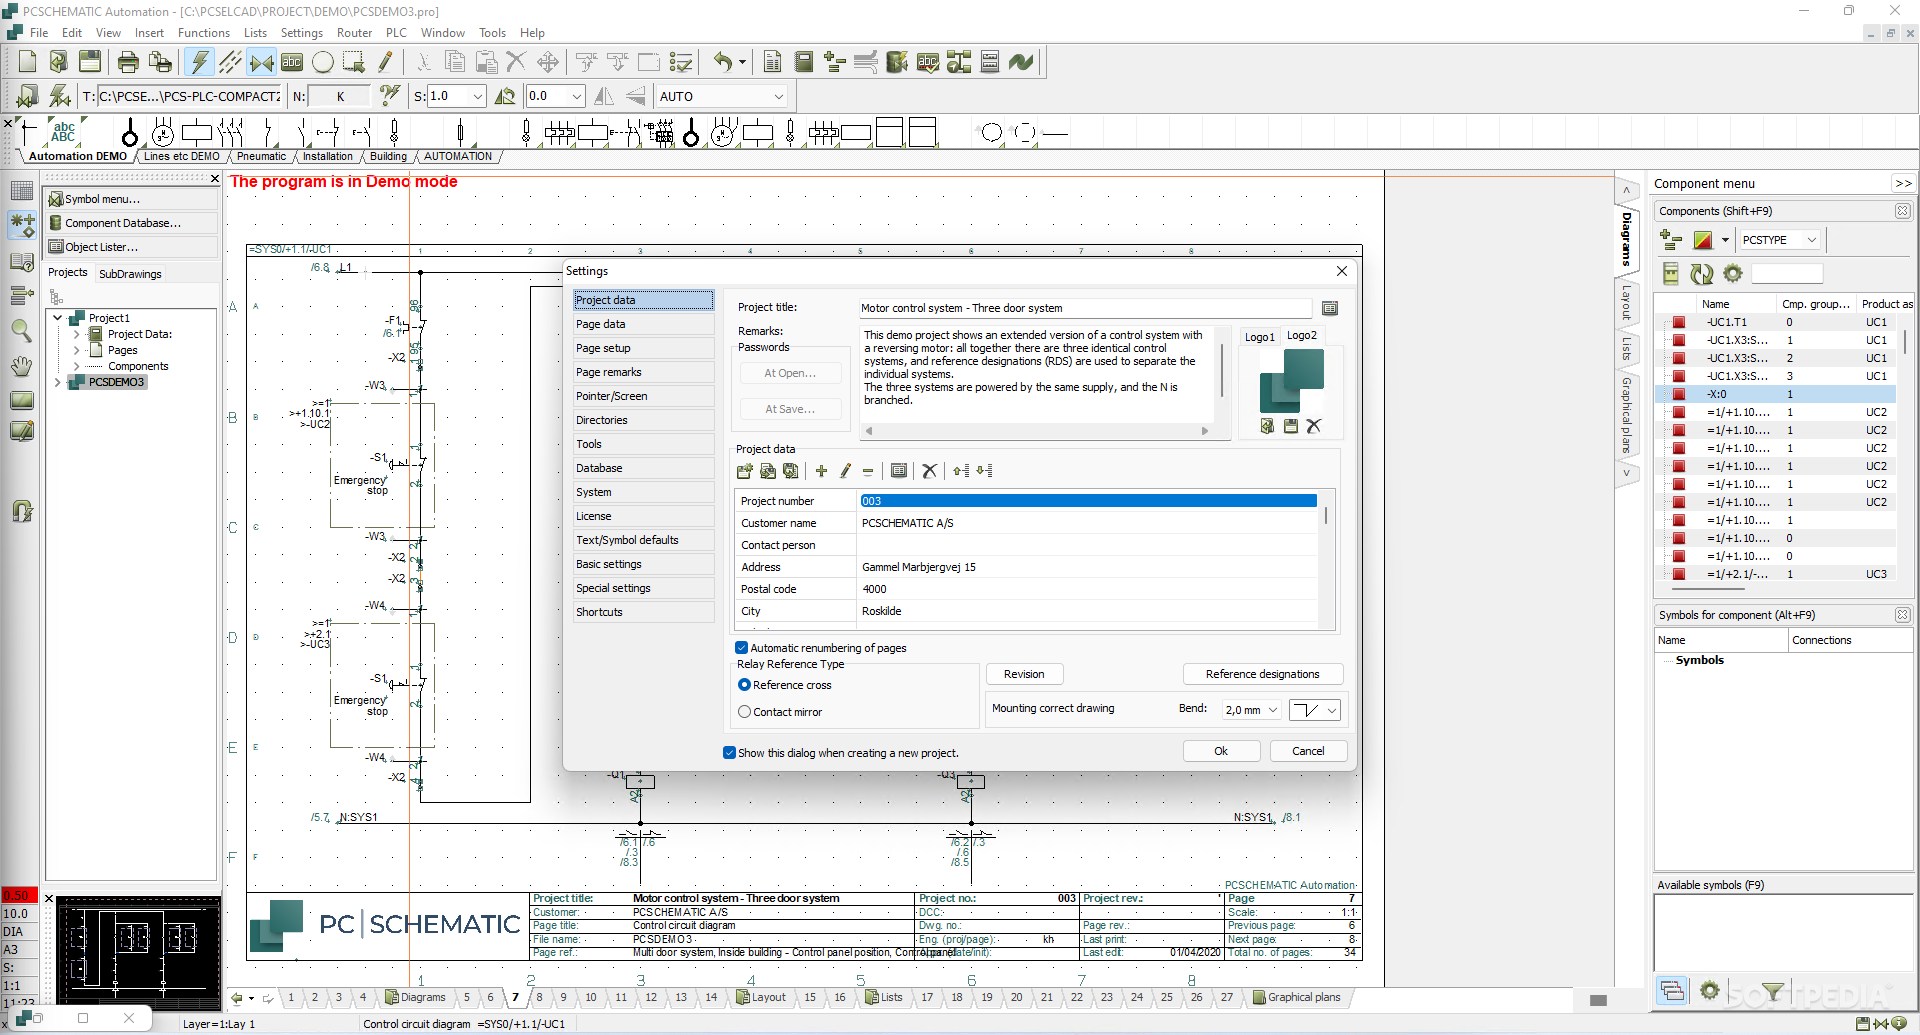Click the refresh arrows icon in Component menu
The width and height of the screenshot is (1920, 1035).
[1701, 273]
